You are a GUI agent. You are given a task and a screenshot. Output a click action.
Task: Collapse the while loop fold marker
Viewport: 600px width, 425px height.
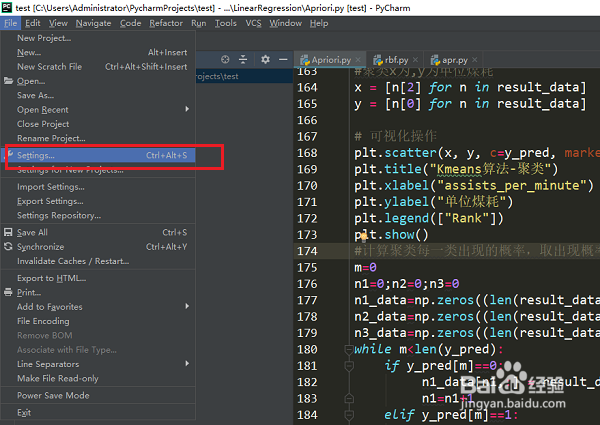point(349,349)
